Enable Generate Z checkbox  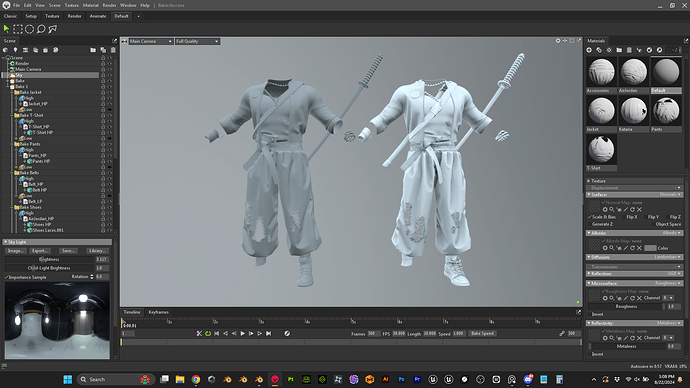point(590,224)
